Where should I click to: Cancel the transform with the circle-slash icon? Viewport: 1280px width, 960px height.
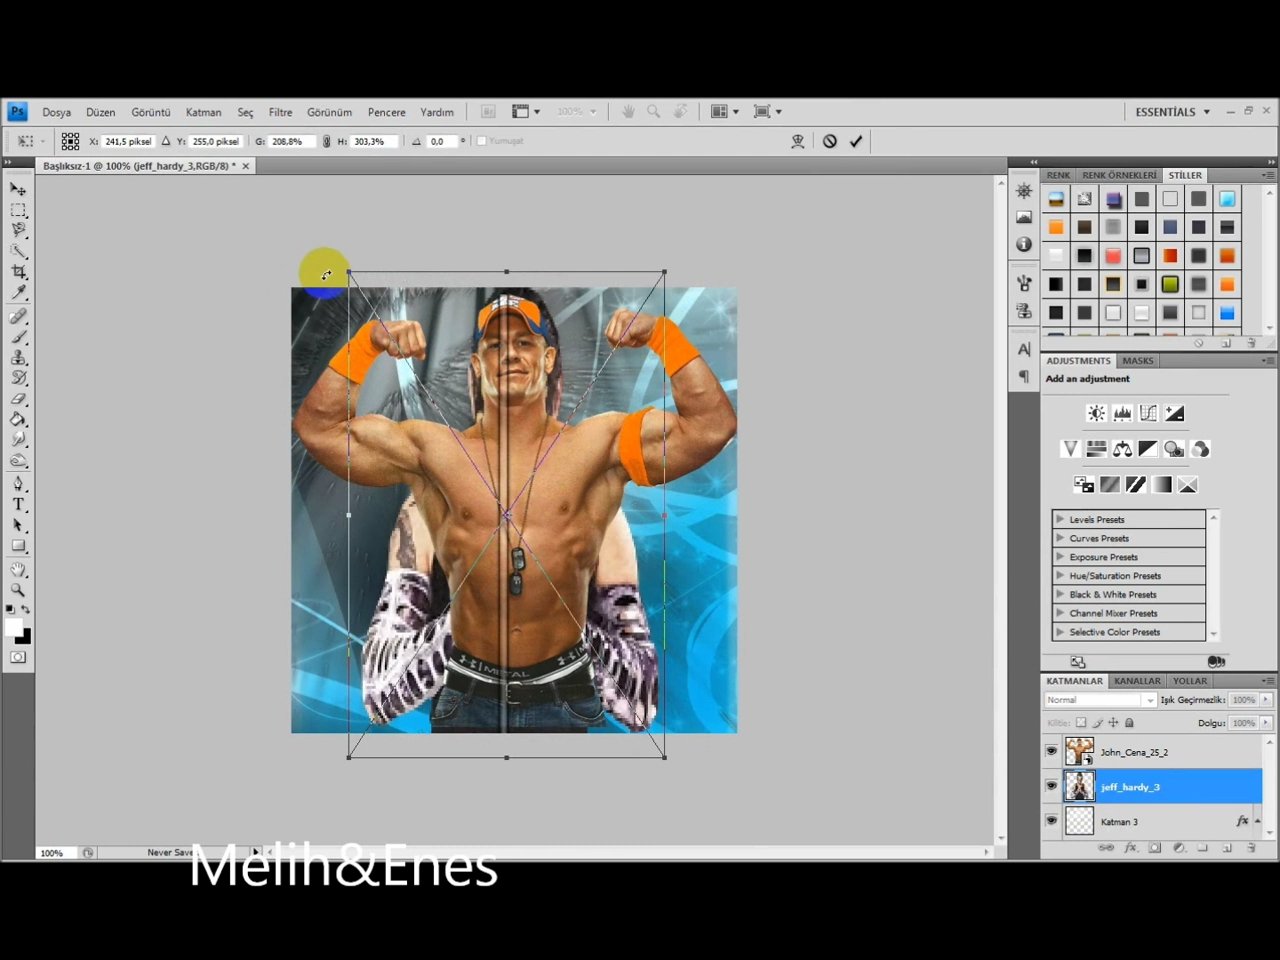click(x=830, y=141)
